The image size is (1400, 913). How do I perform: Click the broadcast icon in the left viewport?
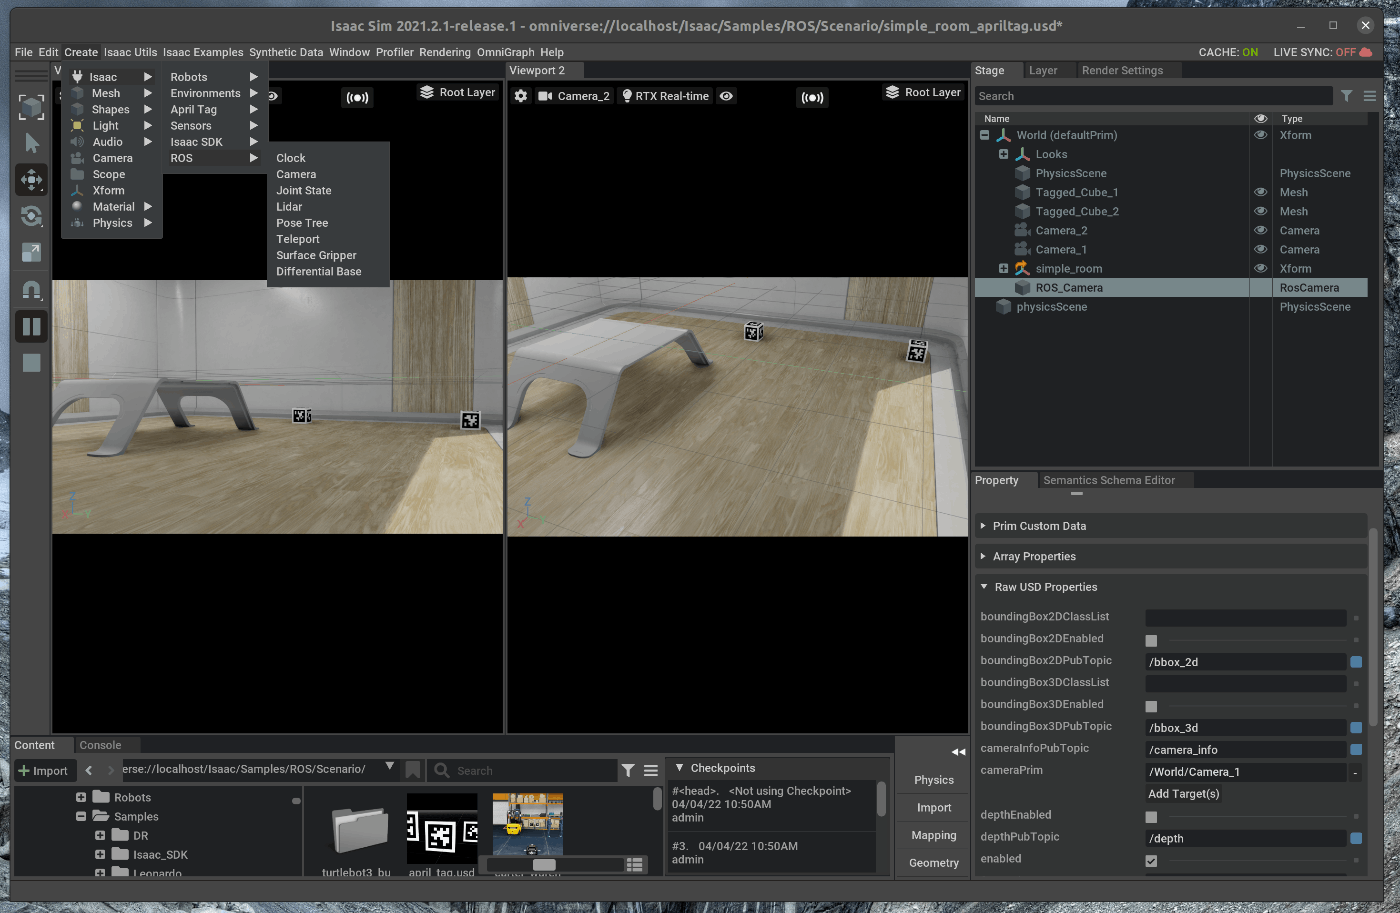pyautogui.click(x=357, y=97)
